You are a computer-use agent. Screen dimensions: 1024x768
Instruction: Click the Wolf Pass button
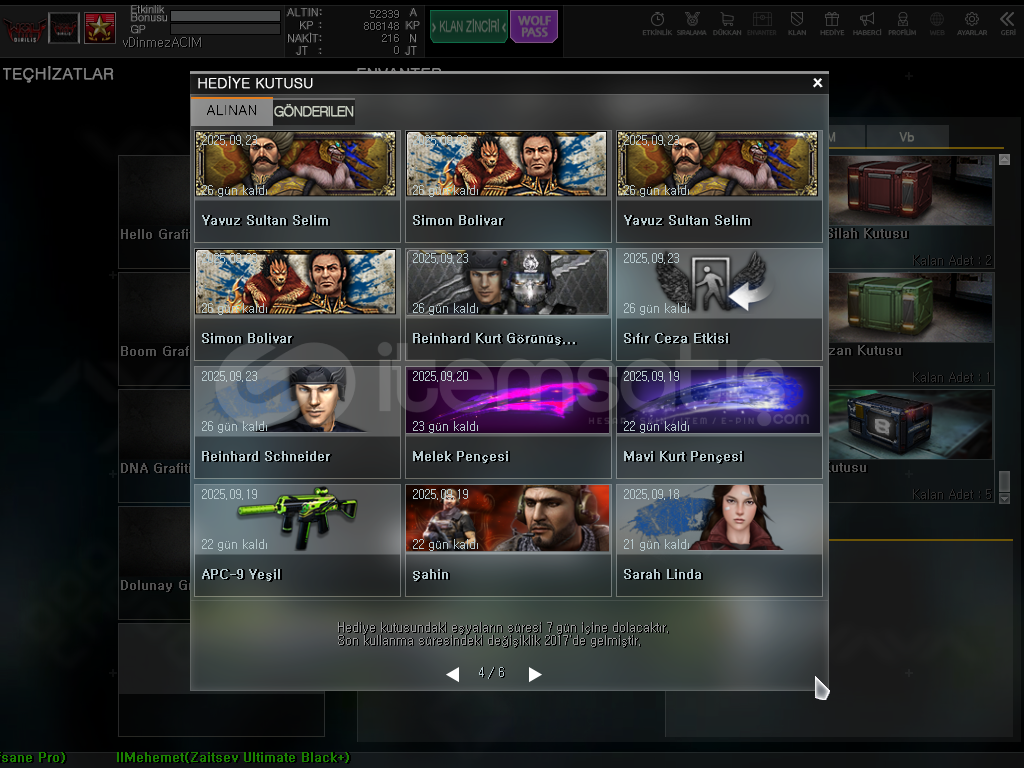534,27
